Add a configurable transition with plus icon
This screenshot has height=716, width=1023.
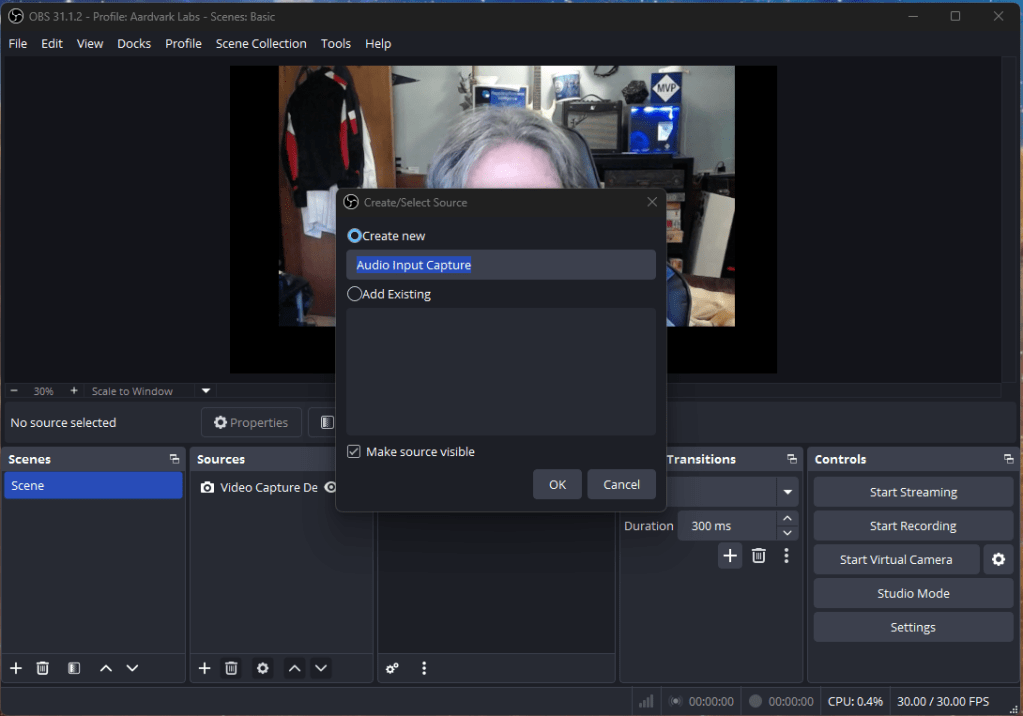click(x=731, y=556)
